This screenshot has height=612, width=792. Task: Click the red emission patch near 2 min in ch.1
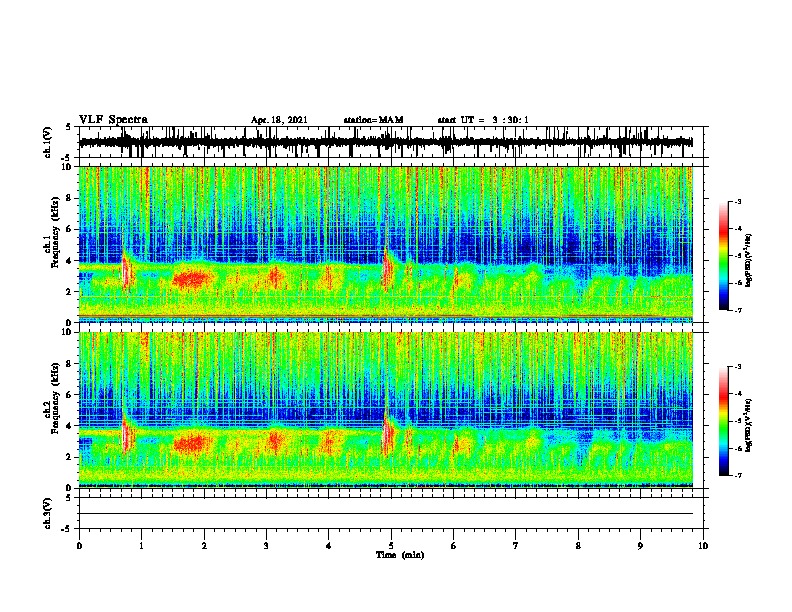click(191, 279)
